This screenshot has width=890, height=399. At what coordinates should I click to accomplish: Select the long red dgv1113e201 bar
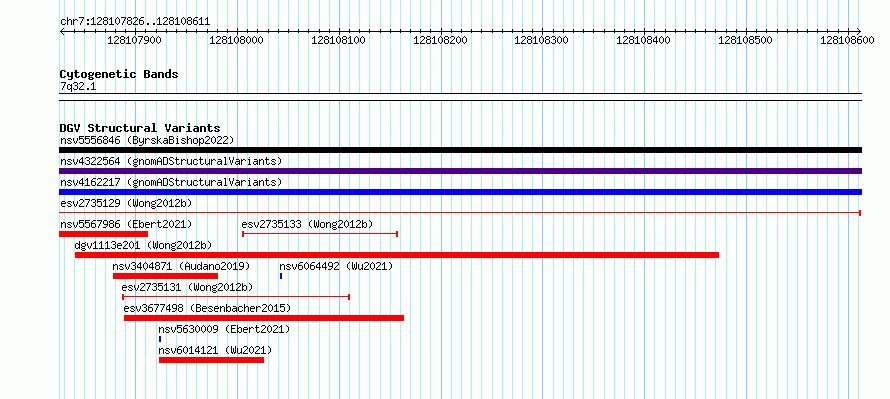pos(397,255)
